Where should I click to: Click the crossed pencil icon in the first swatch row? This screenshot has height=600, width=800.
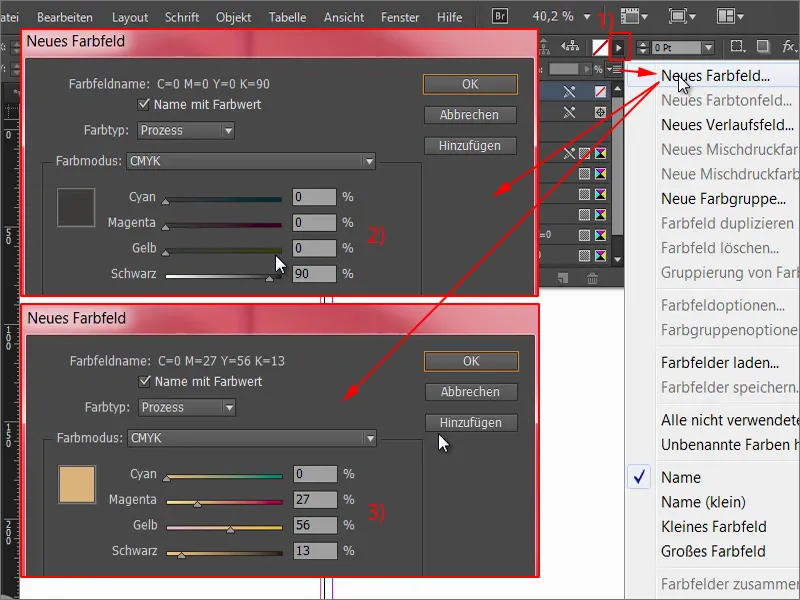(x=569, y=91)
